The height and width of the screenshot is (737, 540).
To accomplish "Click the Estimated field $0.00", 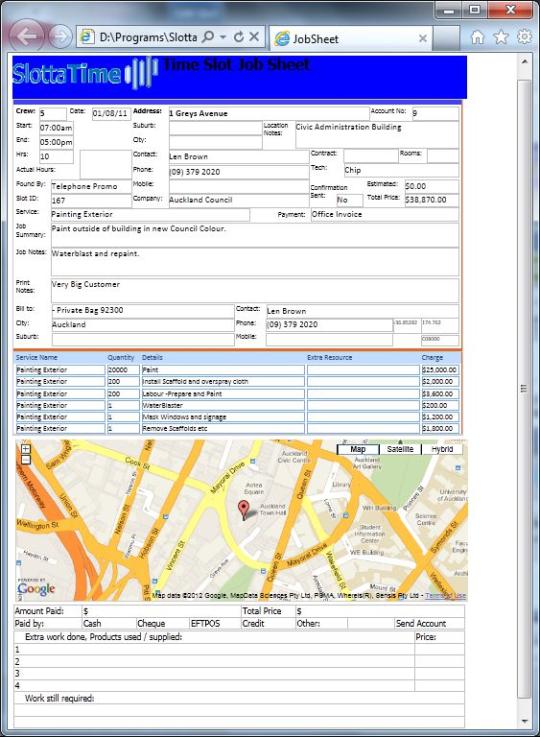I will pos(431,186).
